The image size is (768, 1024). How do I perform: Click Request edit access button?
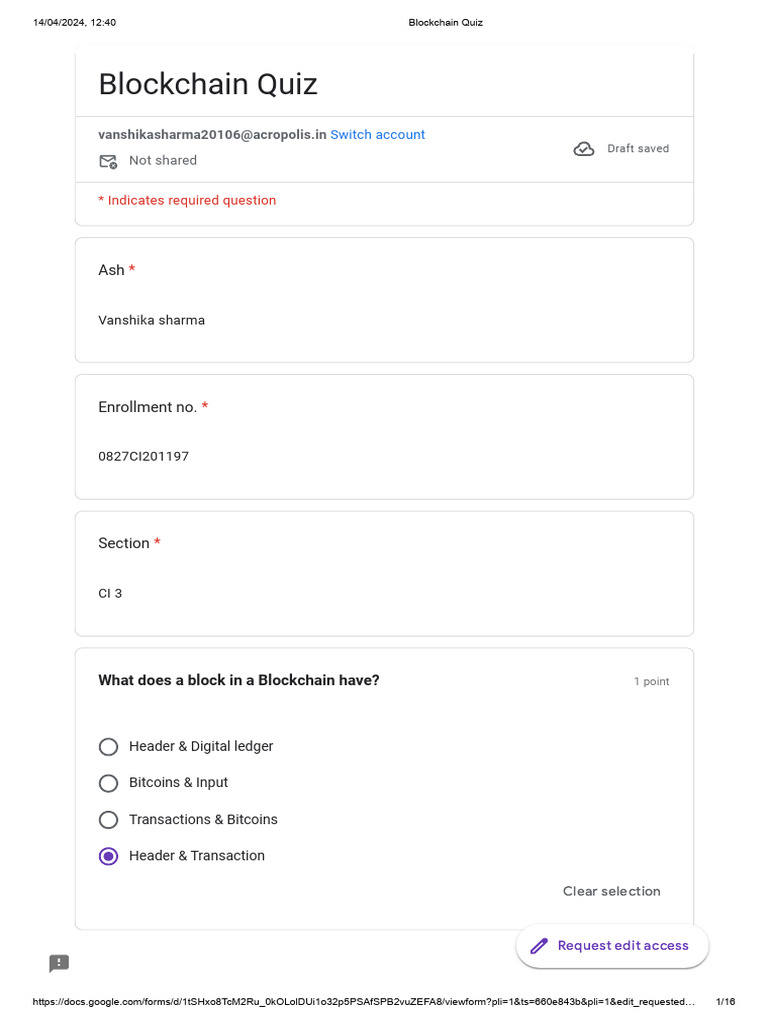click(x=612, y=946)
